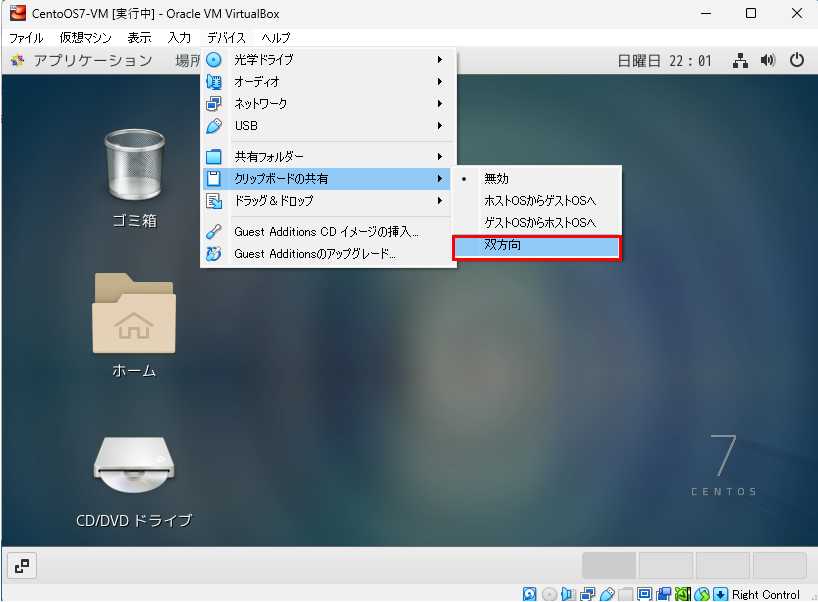Select 双方向 clipboard sharing option
Screen dimensions: 818x602
537,245
